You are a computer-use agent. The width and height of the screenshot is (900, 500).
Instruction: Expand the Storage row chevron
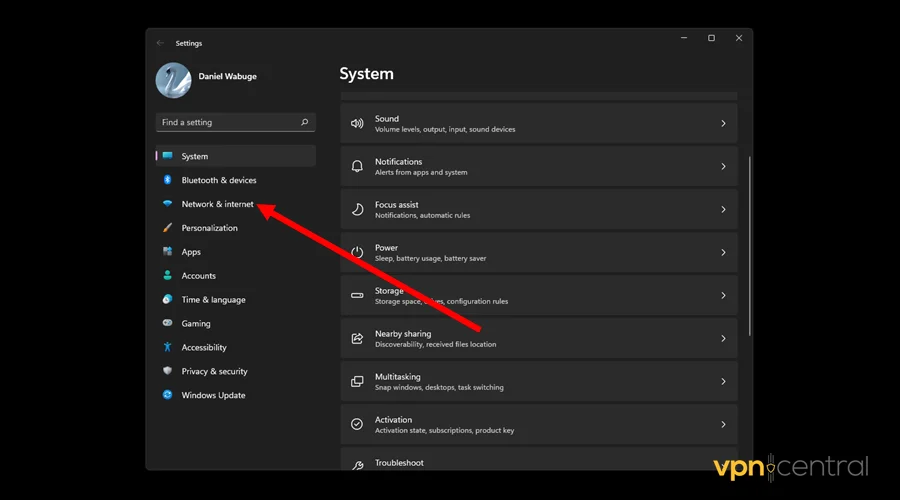tap(723, 296)
